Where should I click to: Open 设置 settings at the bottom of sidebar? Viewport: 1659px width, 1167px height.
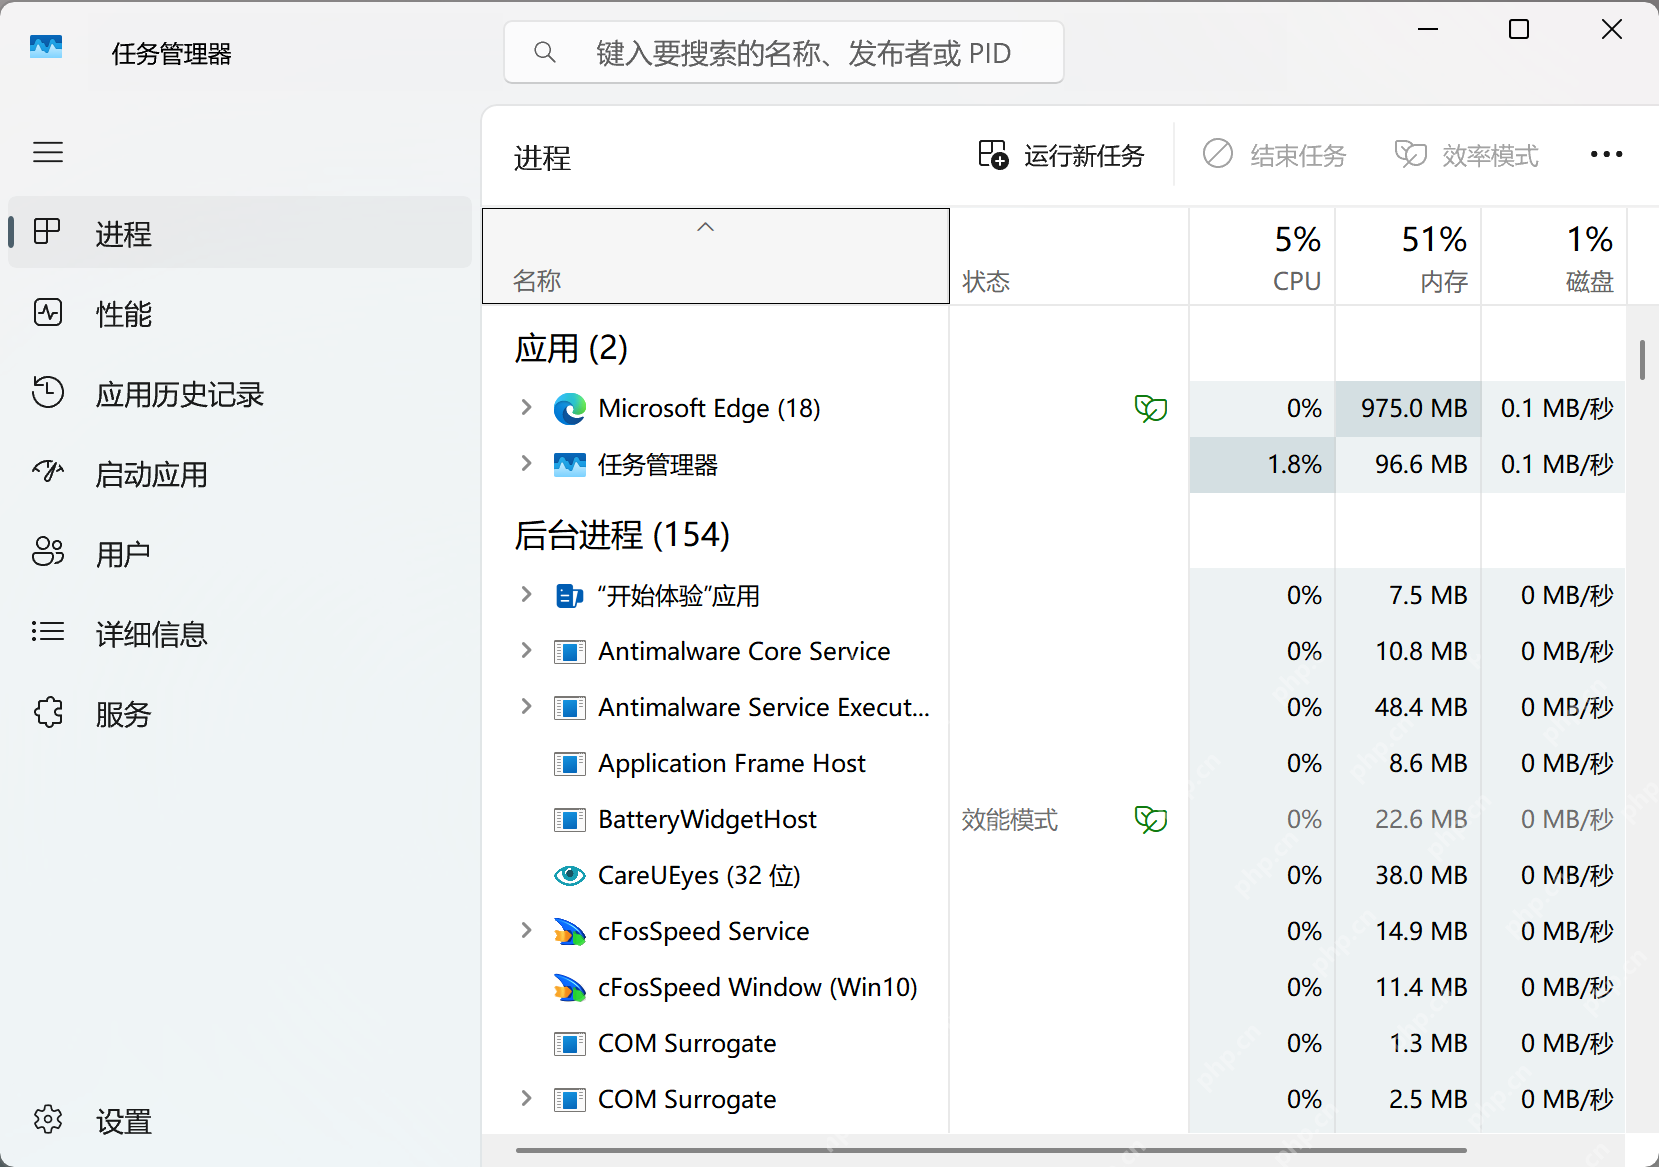tap(240, 1120)
